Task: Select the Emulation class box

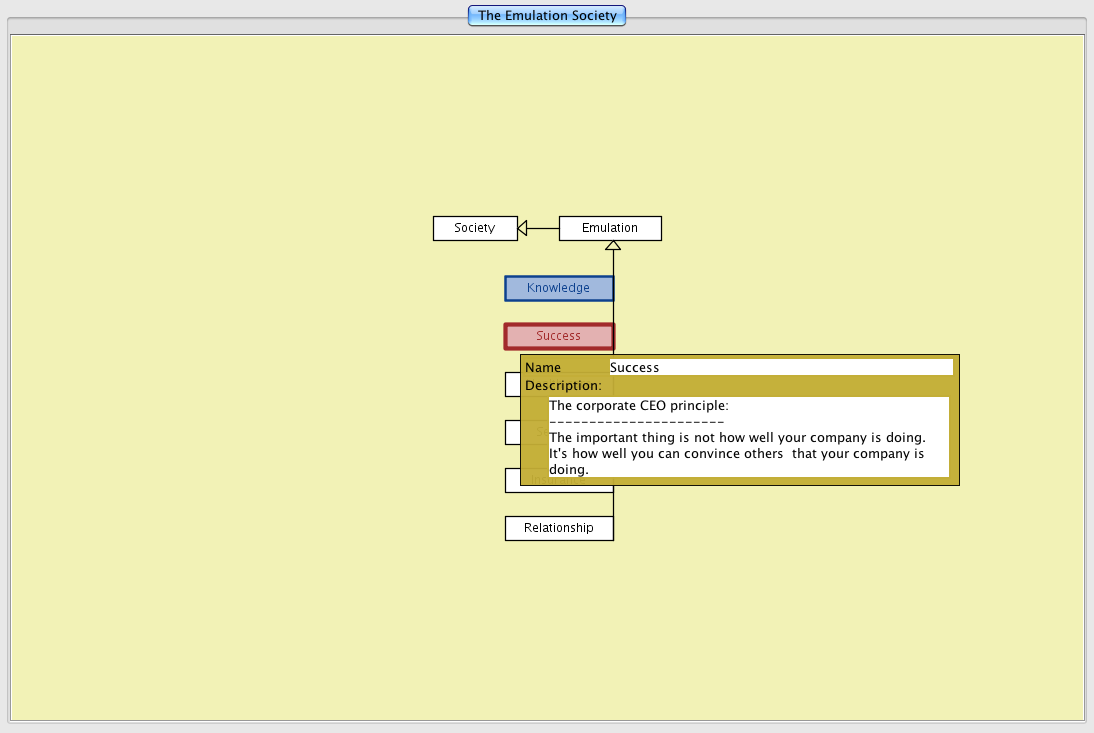Action: pyautogui.click(x=610, y=228)
